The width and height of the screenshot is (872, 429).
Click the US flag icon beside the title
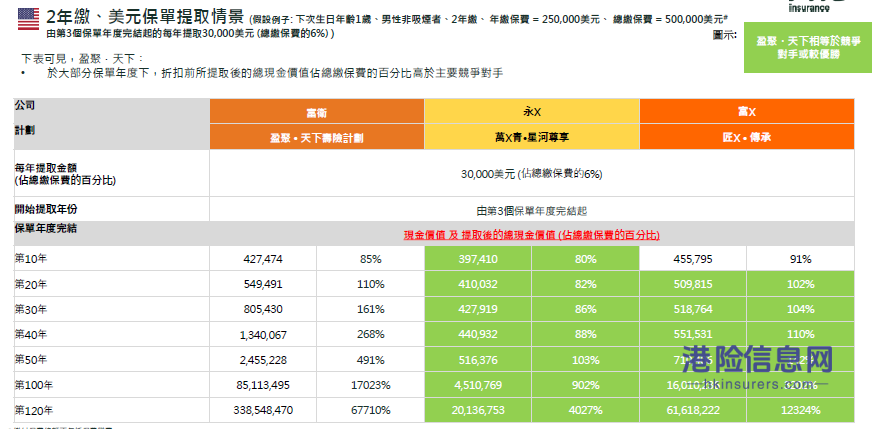coord(28,19)
